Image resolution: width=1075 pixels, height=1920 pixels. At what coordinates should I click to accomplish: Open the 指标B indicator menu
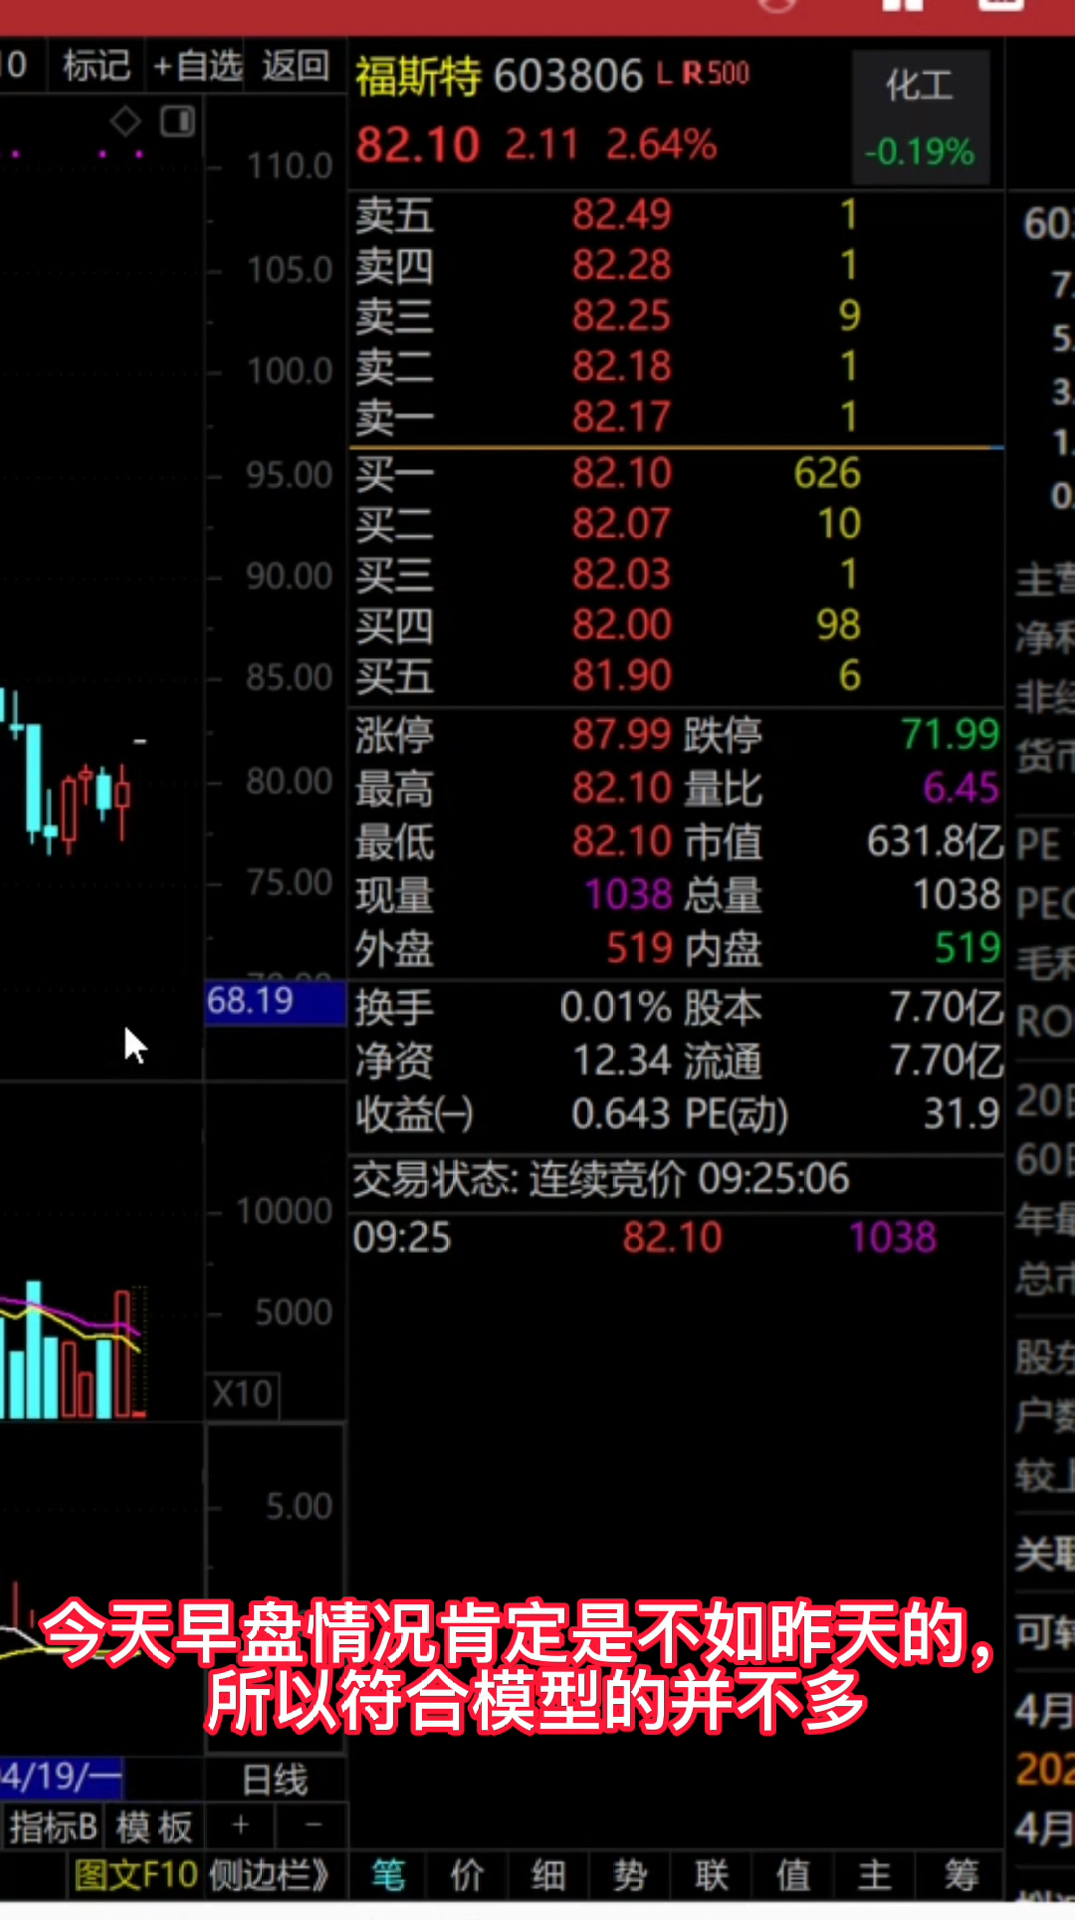pyautogui.click(x=53, y=1828)
